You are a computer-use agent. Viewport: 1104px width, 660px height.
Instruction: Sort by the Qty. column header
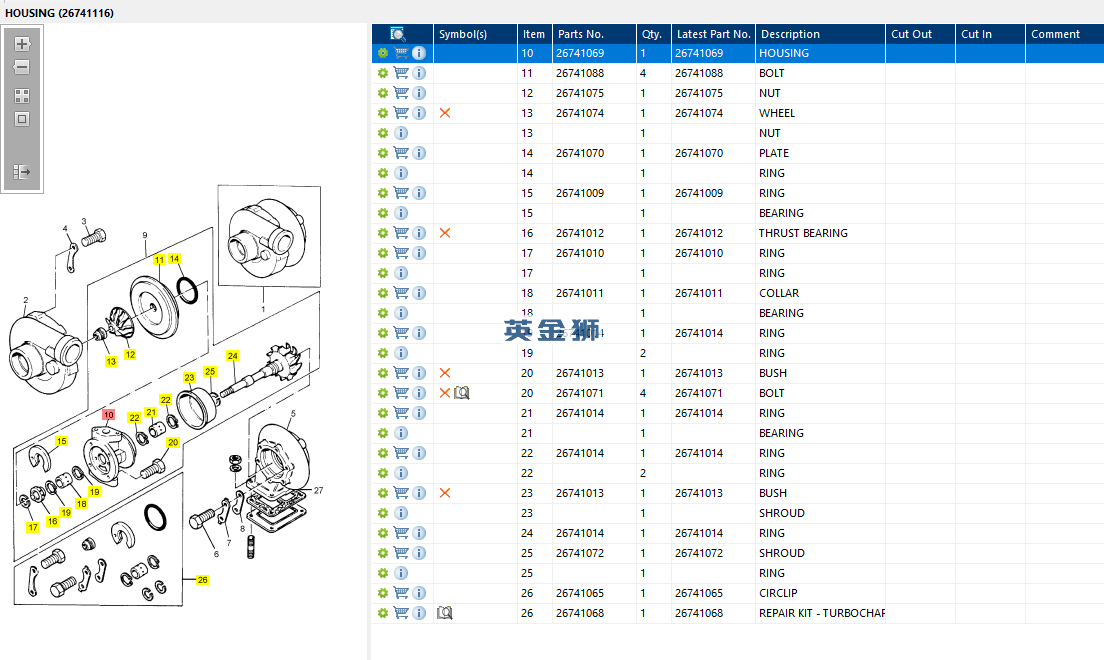(x=653, y=34)
